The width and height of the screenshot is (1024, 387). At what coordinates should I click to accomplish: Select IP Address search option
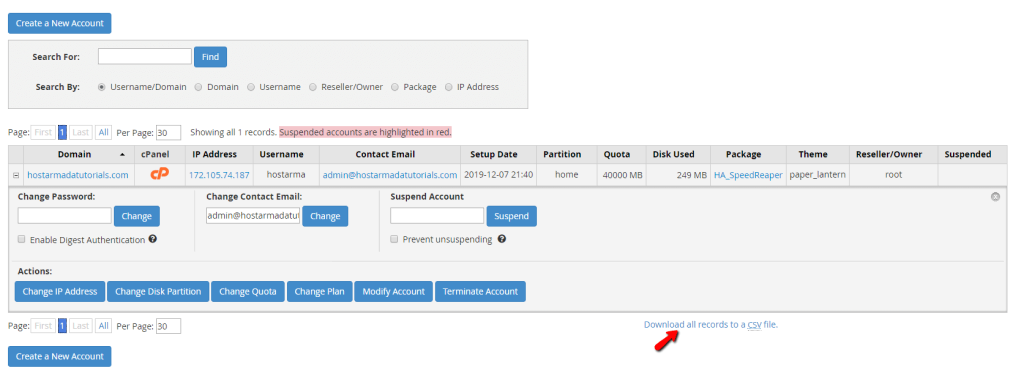(x=449, y=87)
